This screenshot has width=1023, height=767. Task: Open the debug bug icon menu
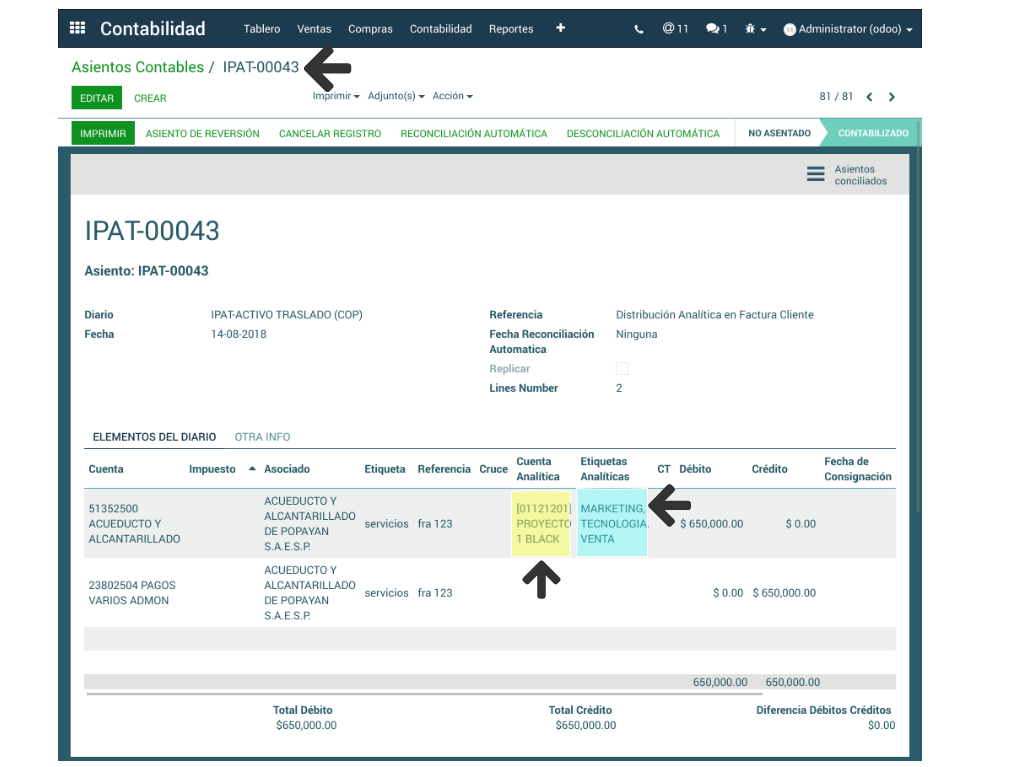pyautogui.click(x=755, y=29)
